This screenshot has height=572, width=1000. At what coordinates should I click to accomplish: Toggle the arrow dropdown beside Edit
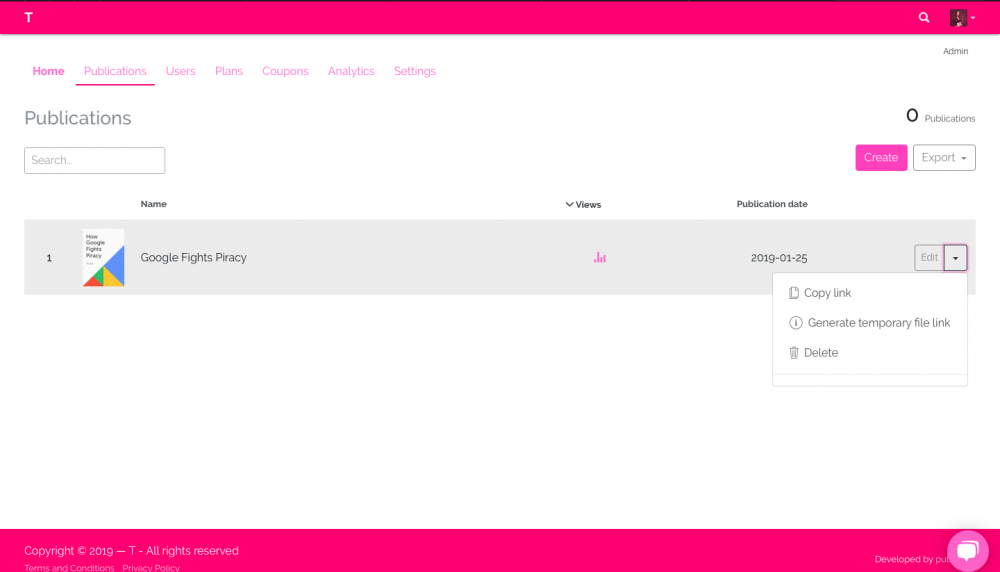(955, 258)
